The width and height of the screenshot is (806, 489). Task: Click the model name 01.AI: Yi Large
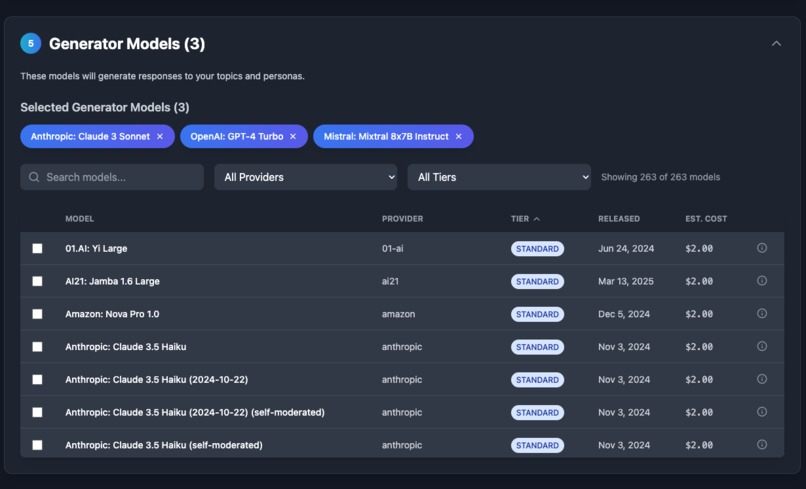(x=96, y=248)
